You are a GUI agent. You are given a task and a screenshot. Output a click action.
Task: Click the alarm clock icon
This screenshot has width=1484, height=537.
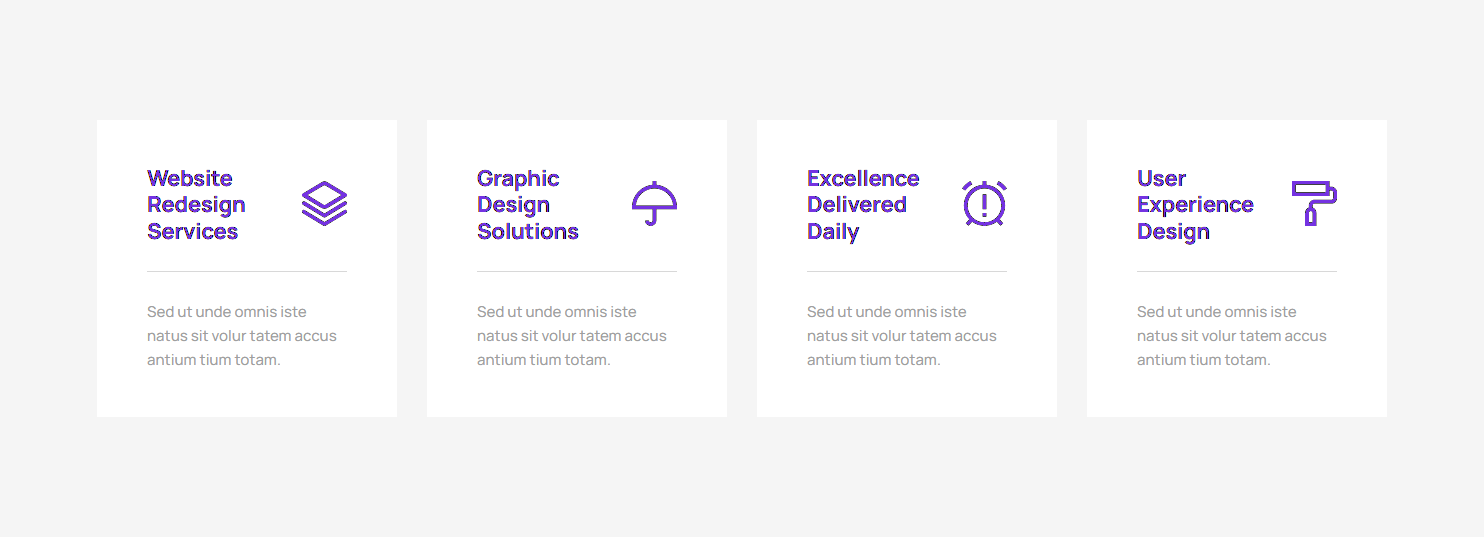click(984, 204)
